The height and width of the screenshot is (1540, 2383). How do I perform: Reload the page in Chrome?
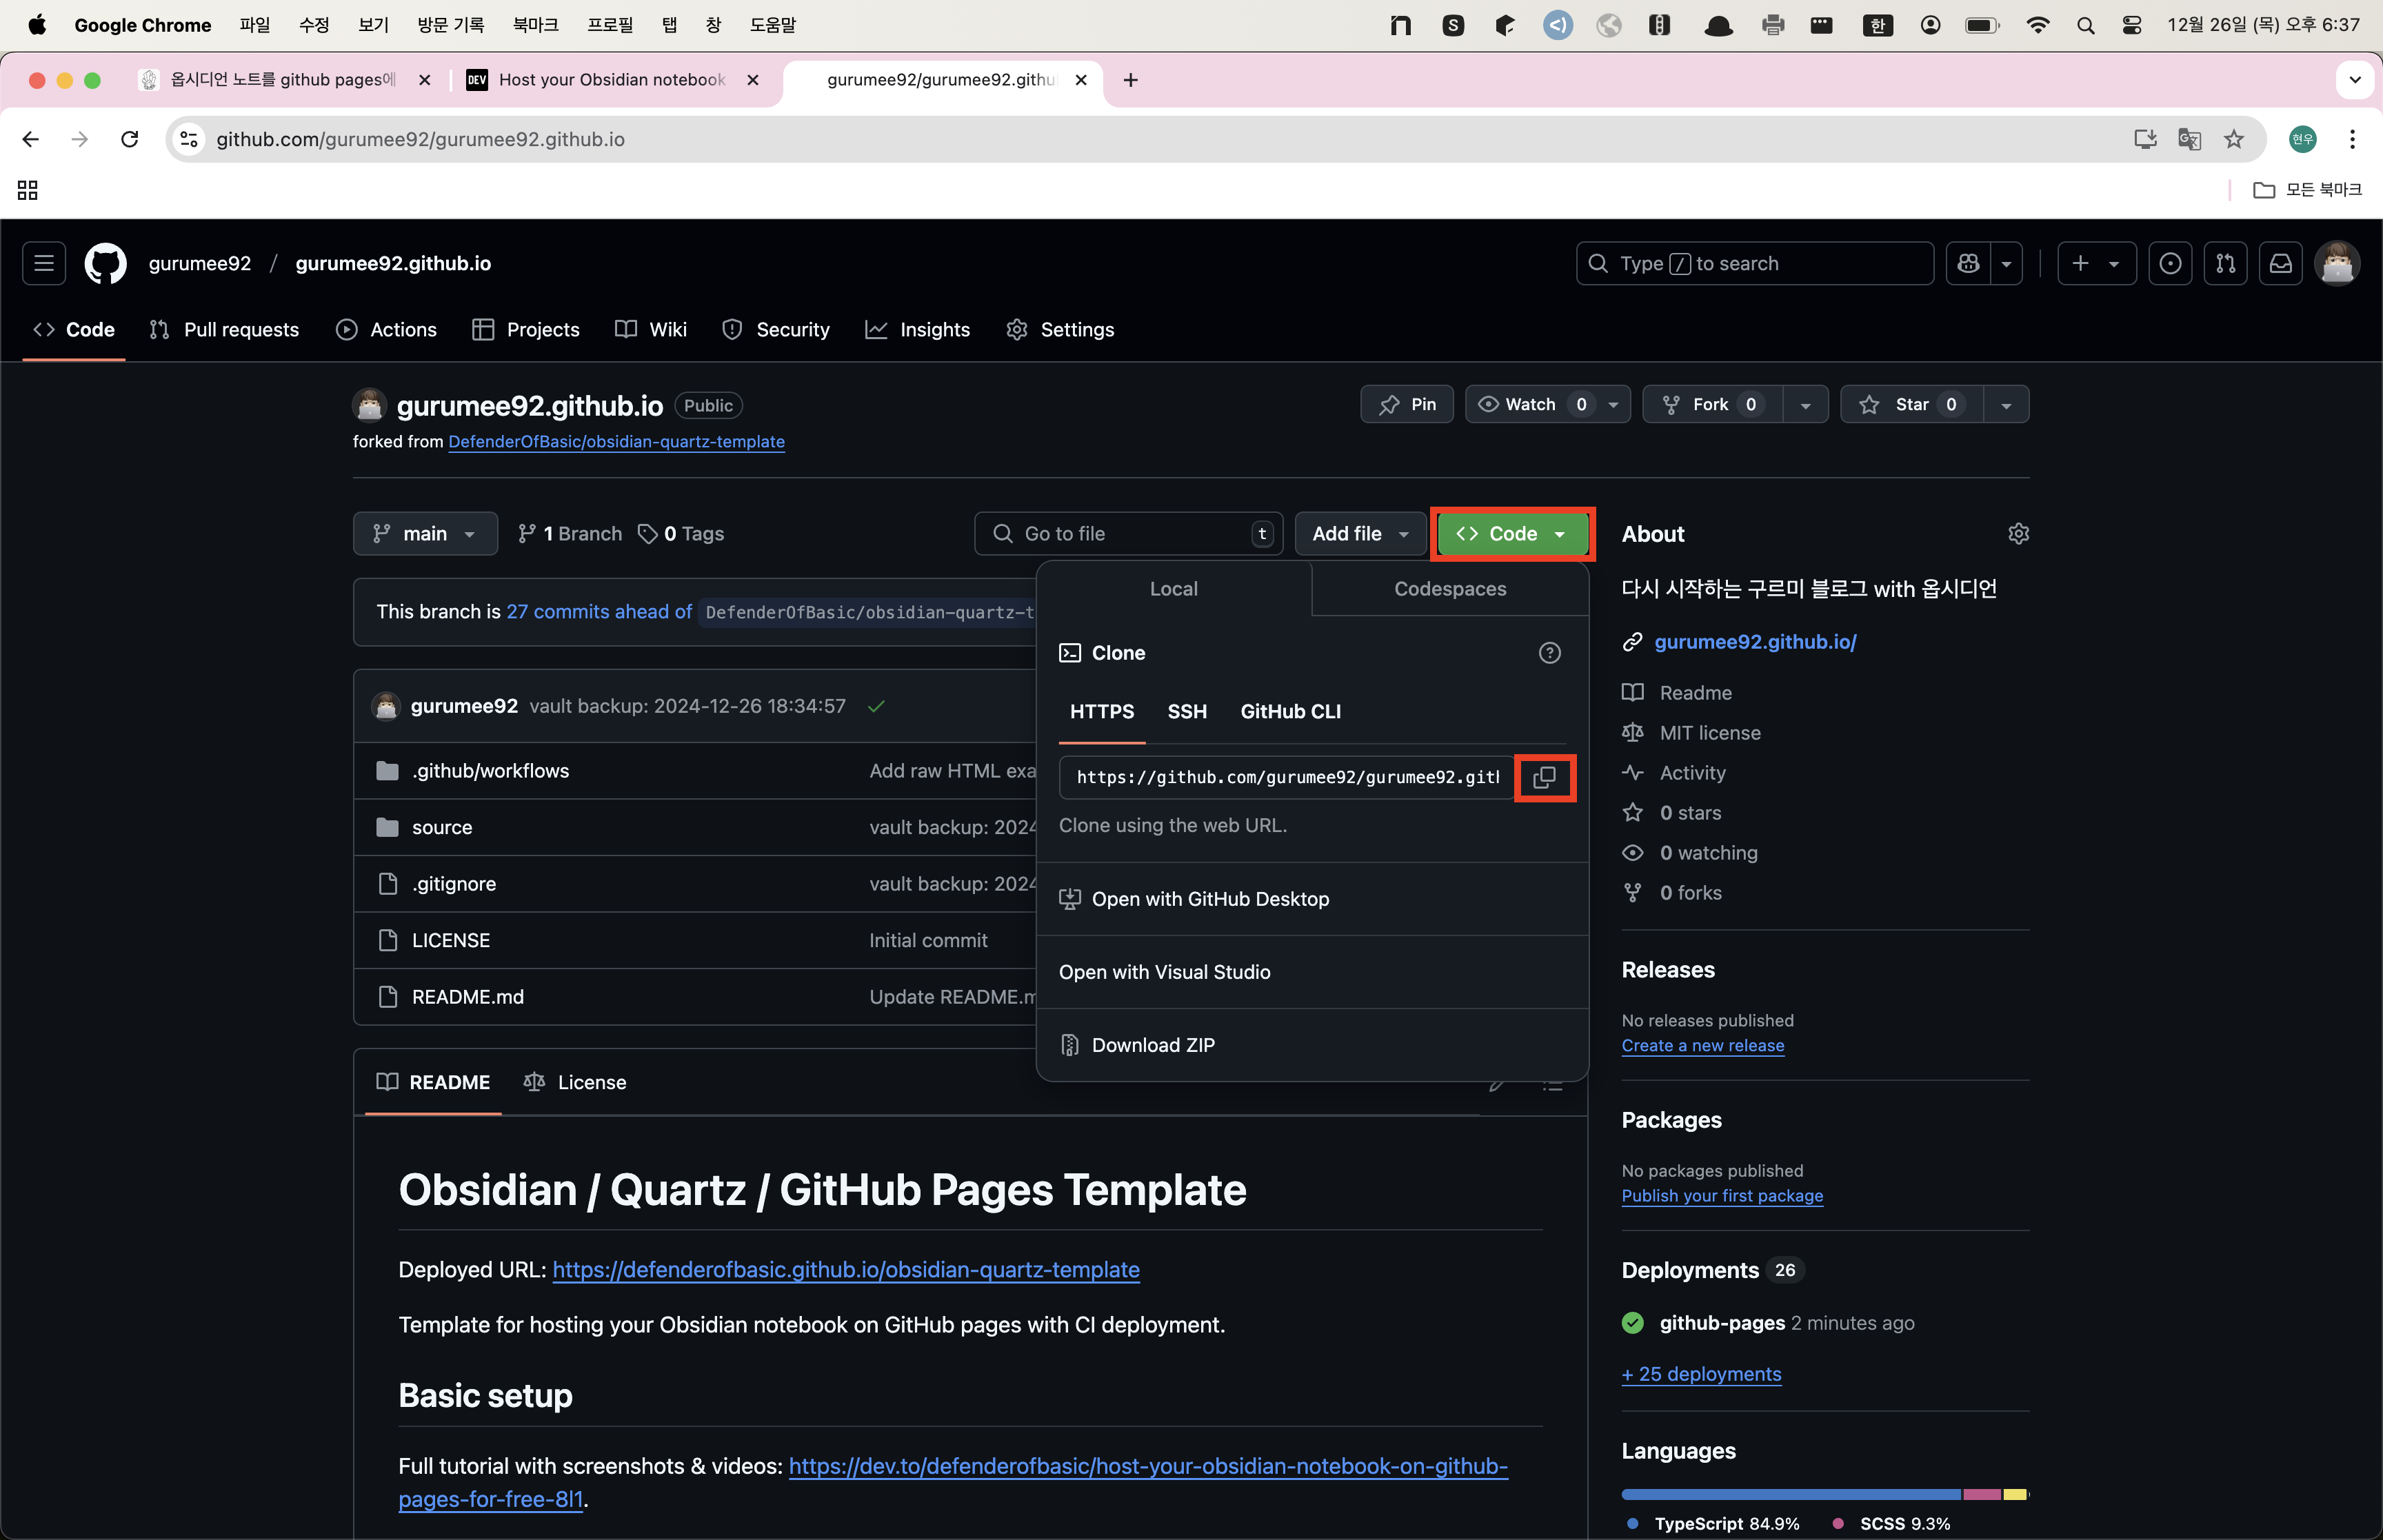click(129, 139)
